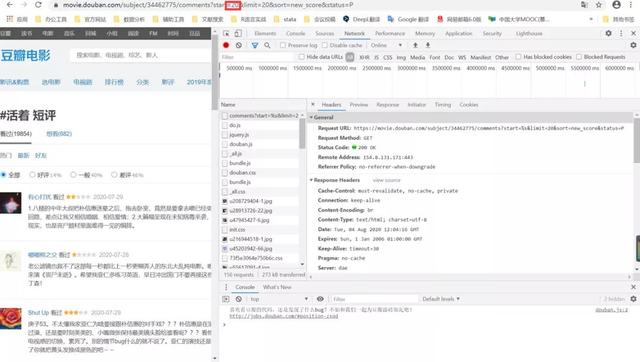640x362 pixels.
Task: Stop recording network log red button
Action: (x=226, y=45)
